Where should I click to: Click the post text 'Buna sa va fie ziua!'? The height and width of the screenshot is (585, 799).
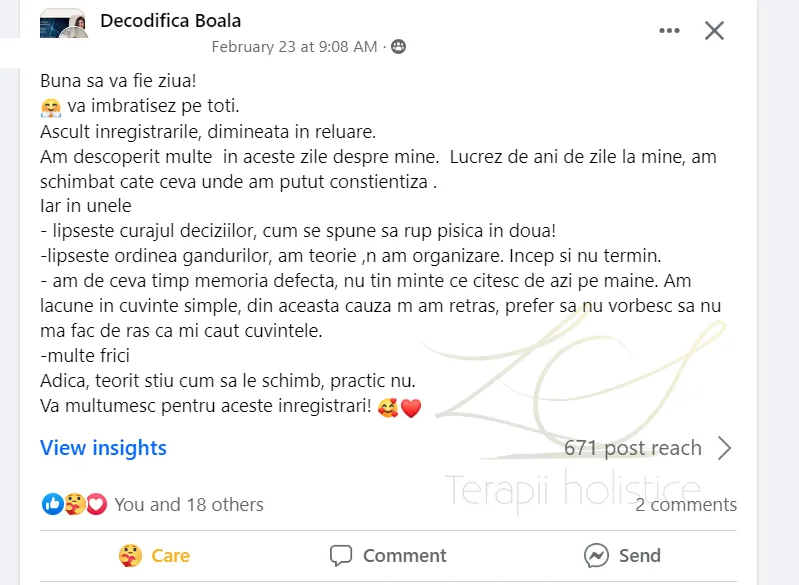pos(118,80)
